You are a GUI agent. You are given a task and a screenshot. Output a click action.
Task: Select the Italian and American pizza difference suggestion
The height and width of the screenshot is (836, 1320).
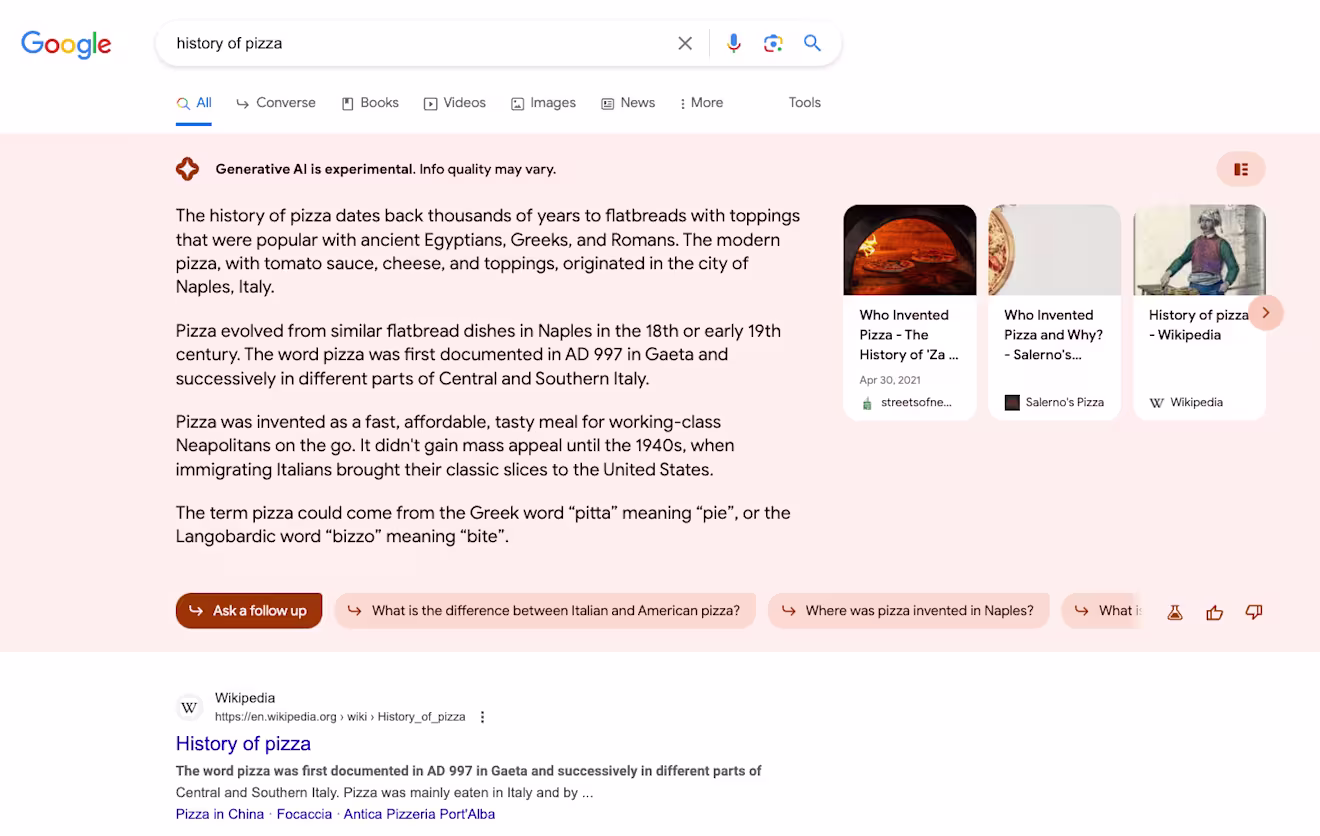(545, 611)
